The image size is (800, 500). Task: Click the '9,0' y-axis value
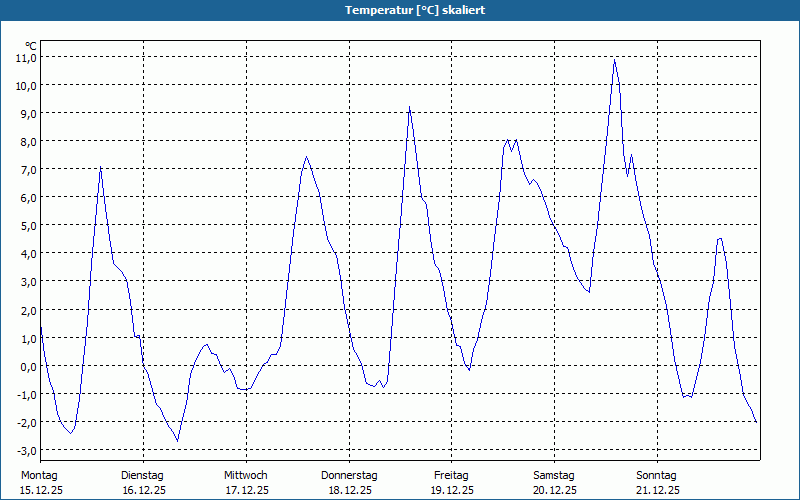29,114
